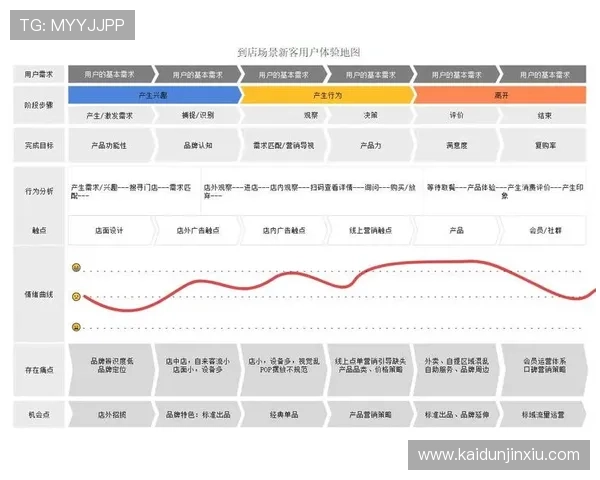
Task: Select the 存在痛点 row header
Action: pos(39,370)
